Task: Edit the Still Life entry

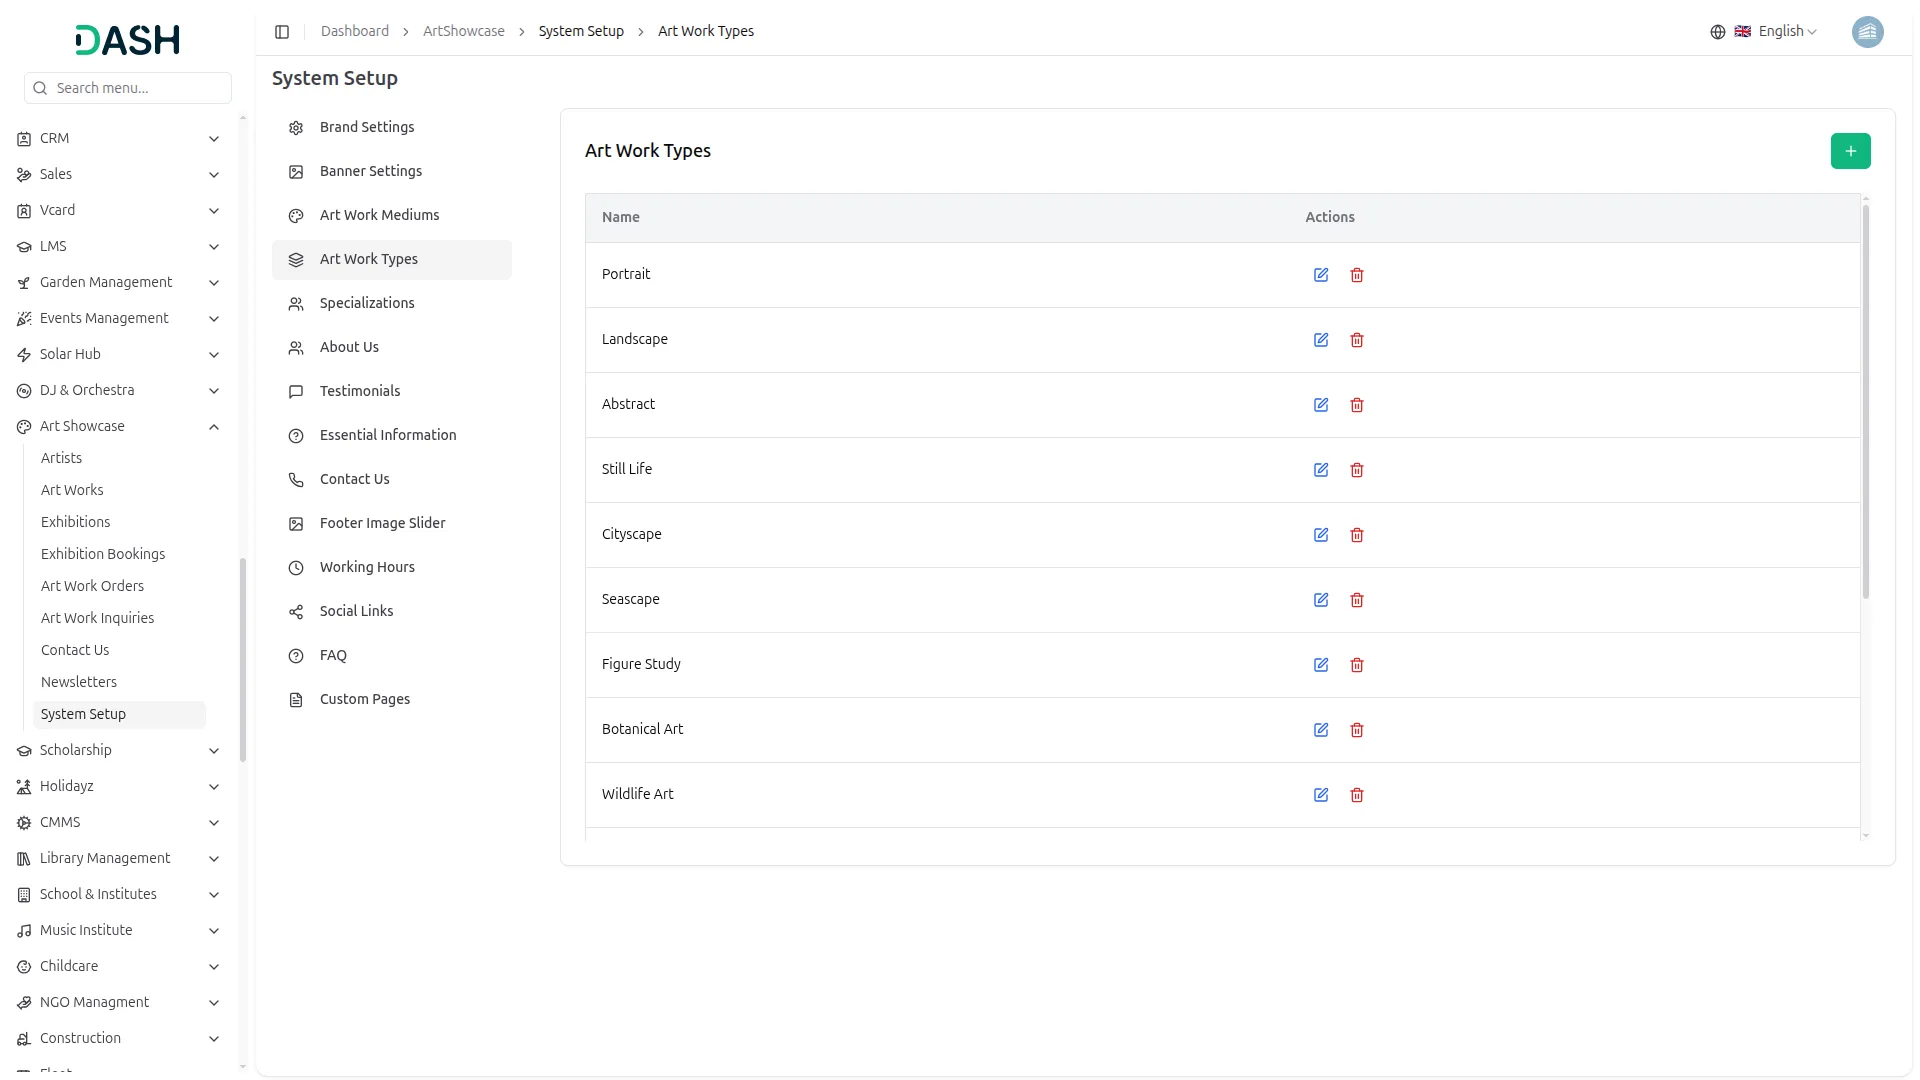Action: [1320, 470]
